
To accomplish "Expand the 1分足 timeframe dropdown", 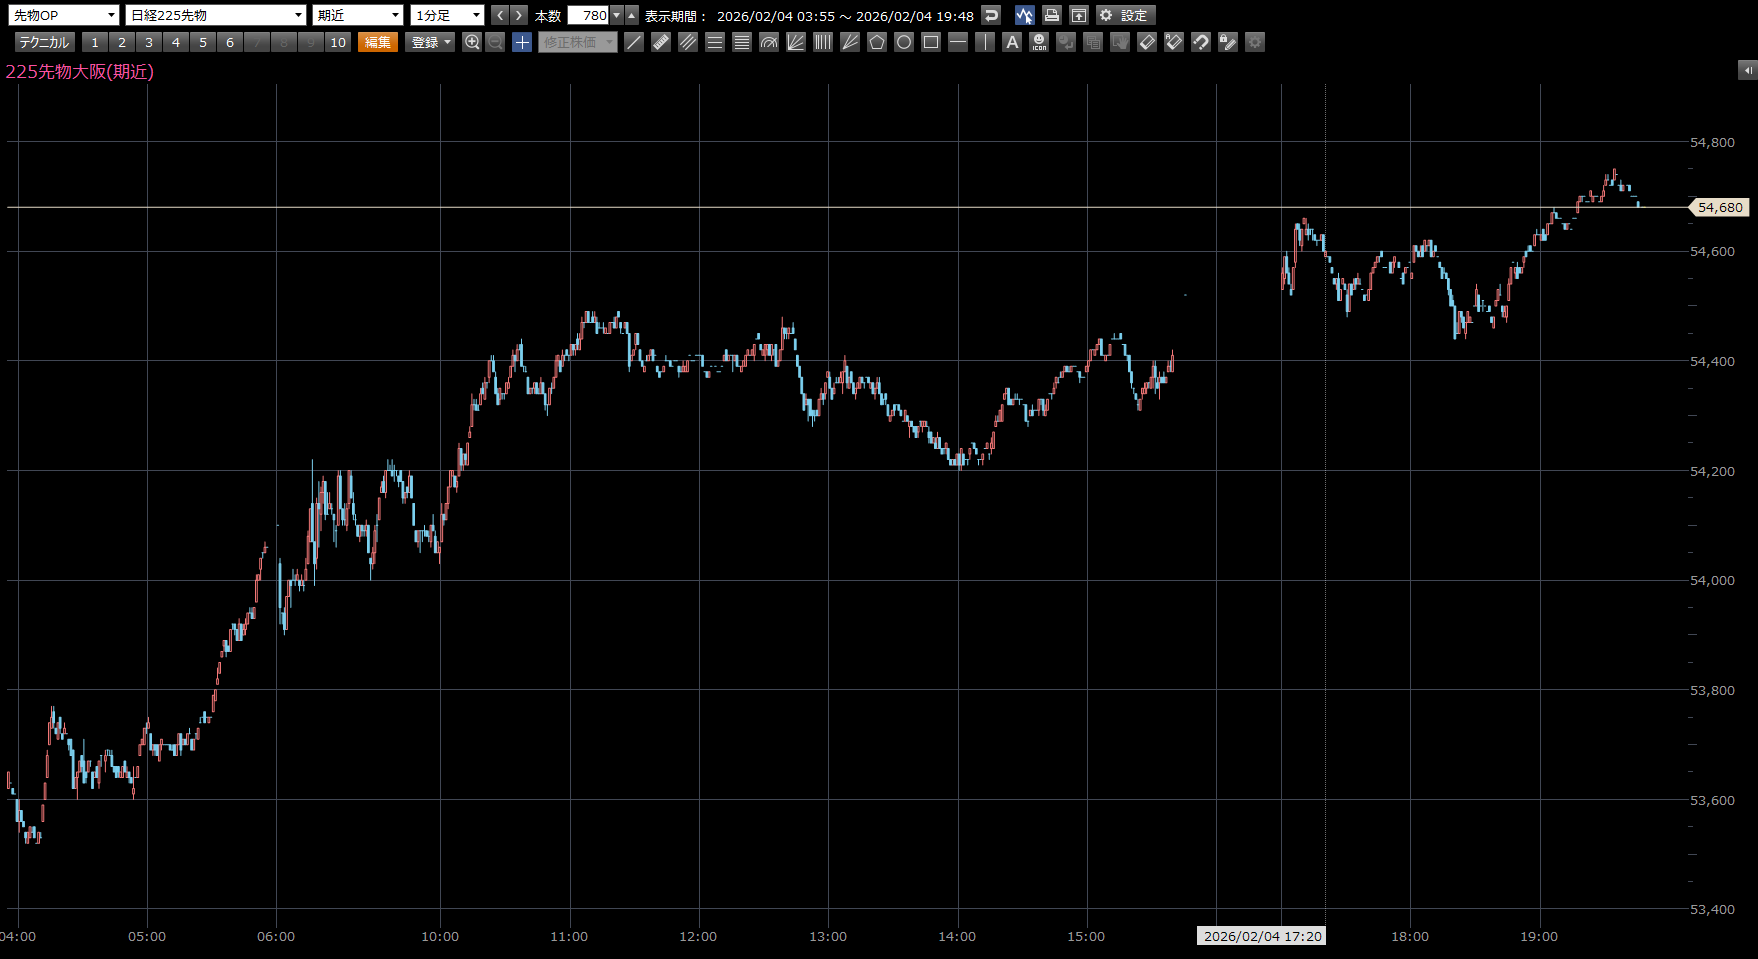I will click(x=447, y=15).
